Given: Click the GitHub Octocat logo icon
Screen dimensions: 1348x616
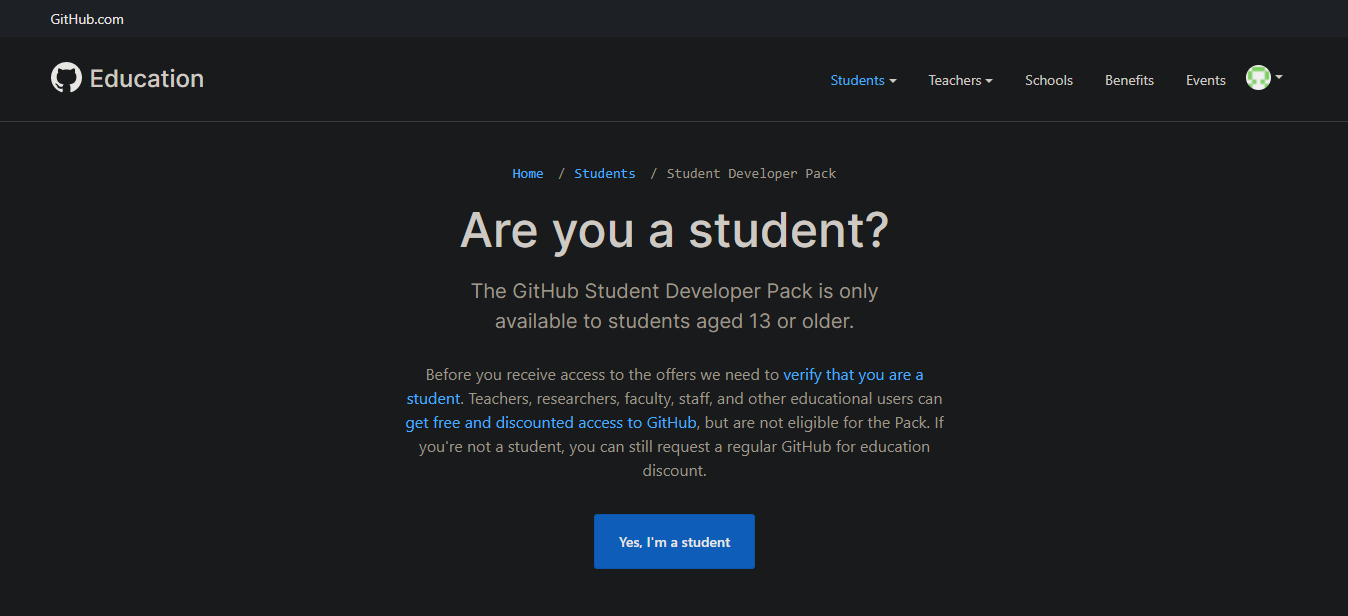Looking at the screenshot, I should tap(66, 78).
